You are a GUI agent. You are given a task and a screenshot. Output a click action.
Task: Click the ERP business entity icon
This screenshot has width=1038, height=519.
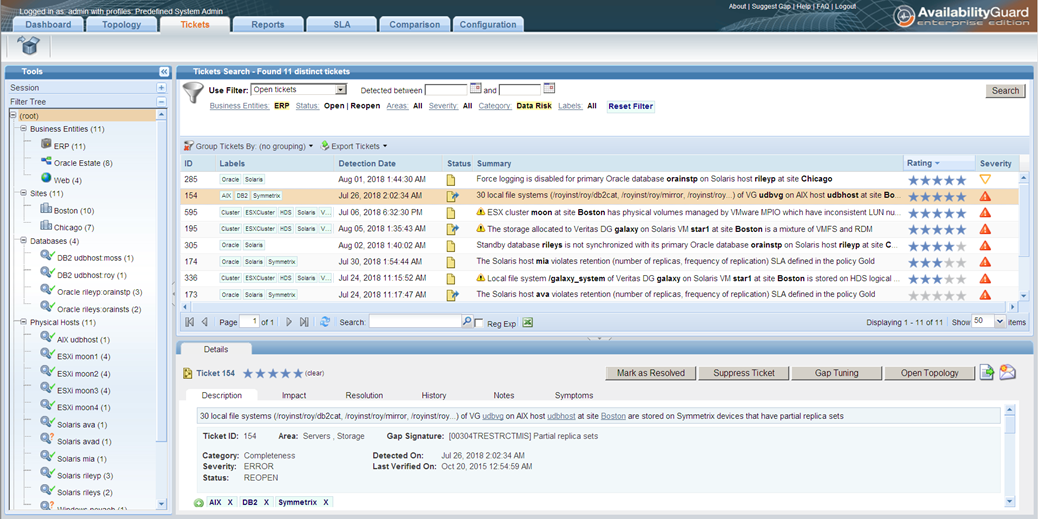(x=46, y=144)
